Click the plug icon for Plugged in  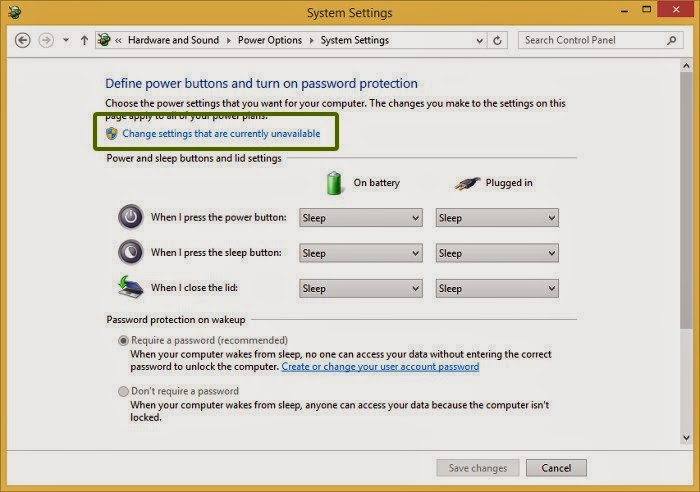coord(467,183)
